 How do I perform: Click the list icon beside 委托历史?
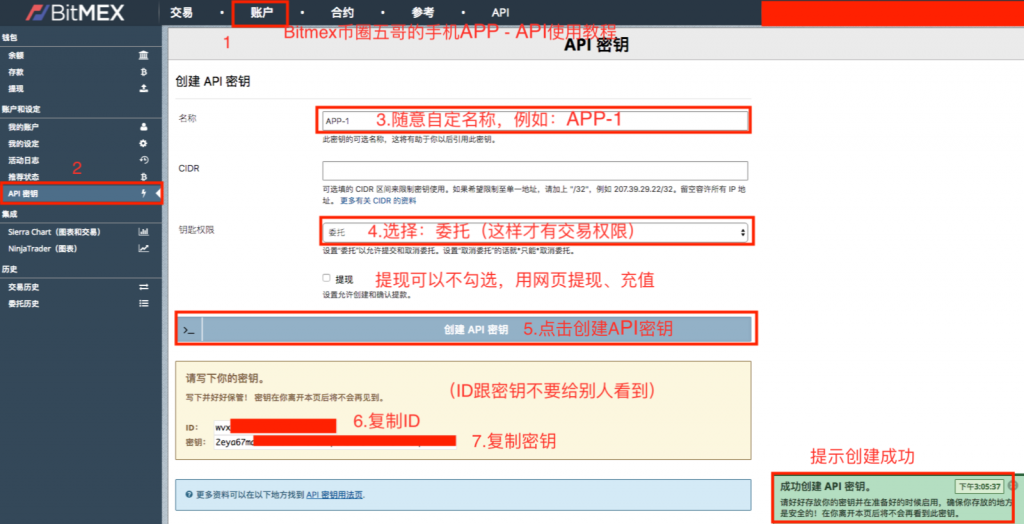point(144,303)
